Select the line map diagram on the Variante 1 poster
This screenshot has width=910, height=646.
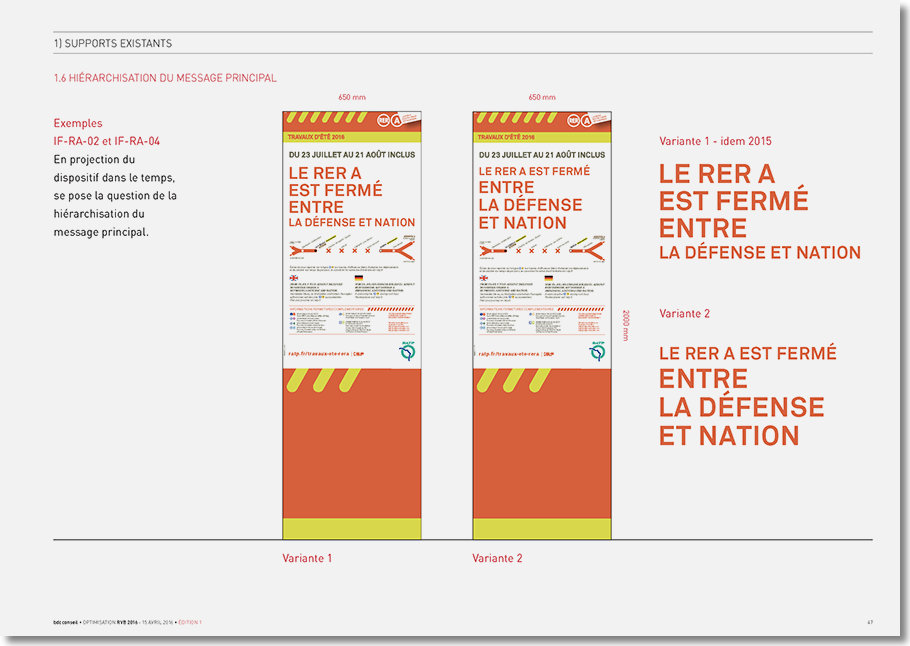pos(352,249)
